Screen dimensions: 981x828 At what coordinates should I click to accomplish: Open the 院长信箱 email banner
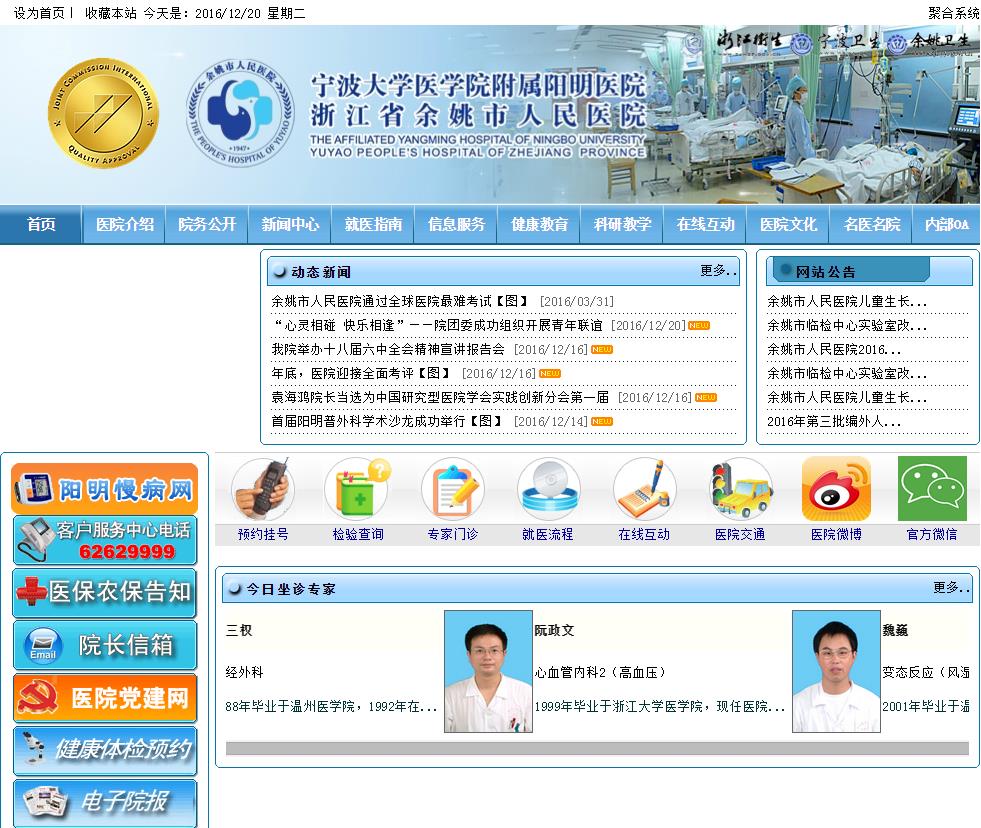[x=104, y=645]
